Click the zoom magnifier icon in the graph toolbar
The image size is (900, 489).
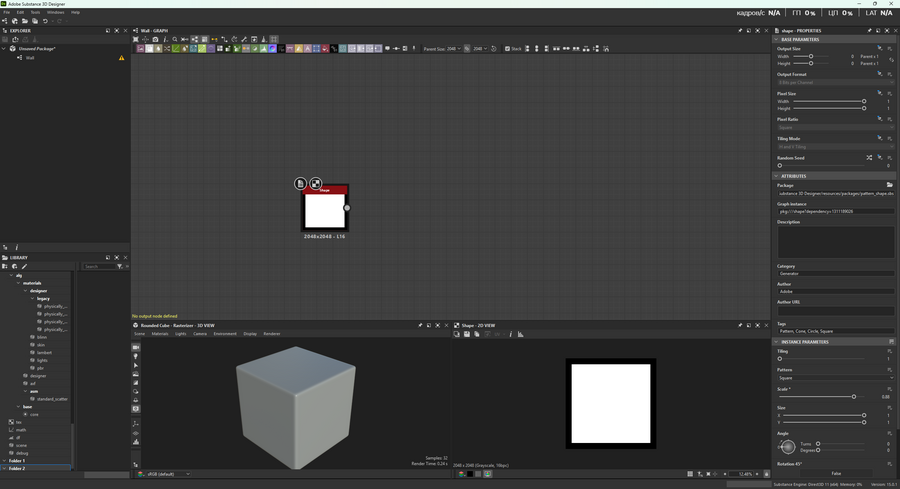[x=175, y=39]
